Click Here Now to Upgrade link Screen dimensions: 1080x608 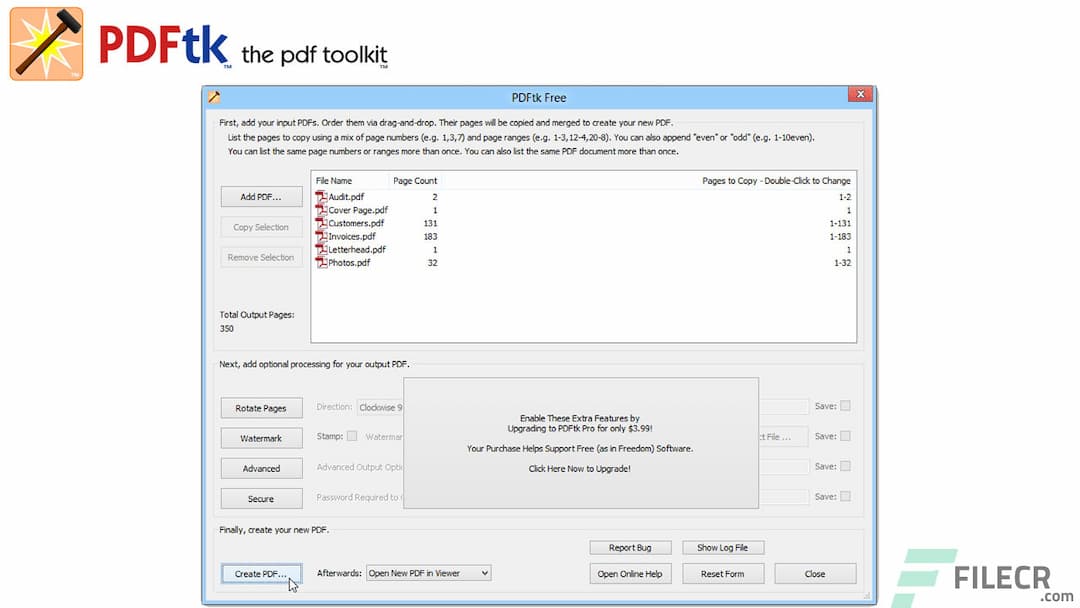pyautogui.click(x=578, y=468)
